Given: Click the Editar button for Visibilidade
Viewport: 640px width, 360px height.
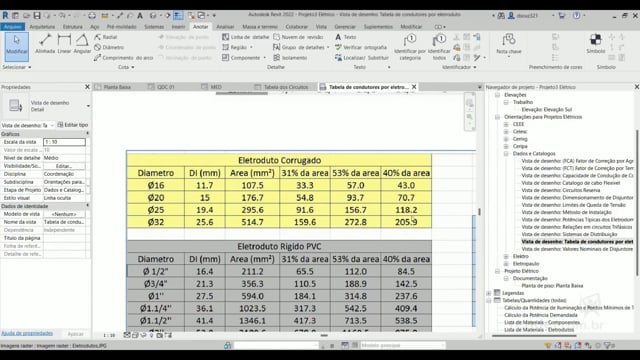Looking at the screenshot, I should click(x=64, y=166).
